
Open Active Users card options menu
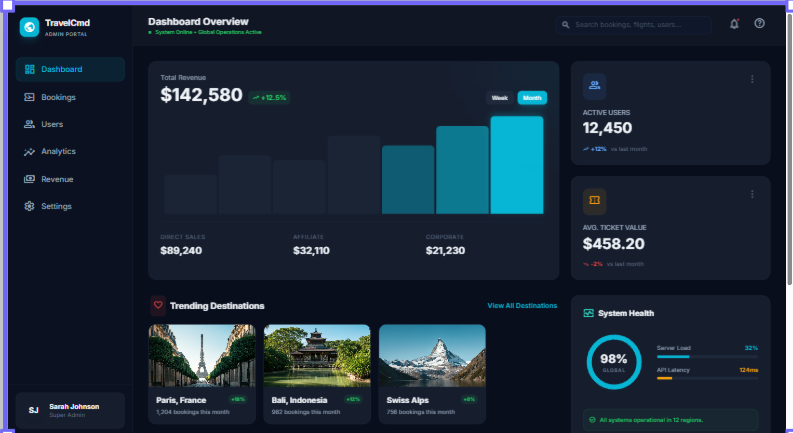click(x=752, y=79)
